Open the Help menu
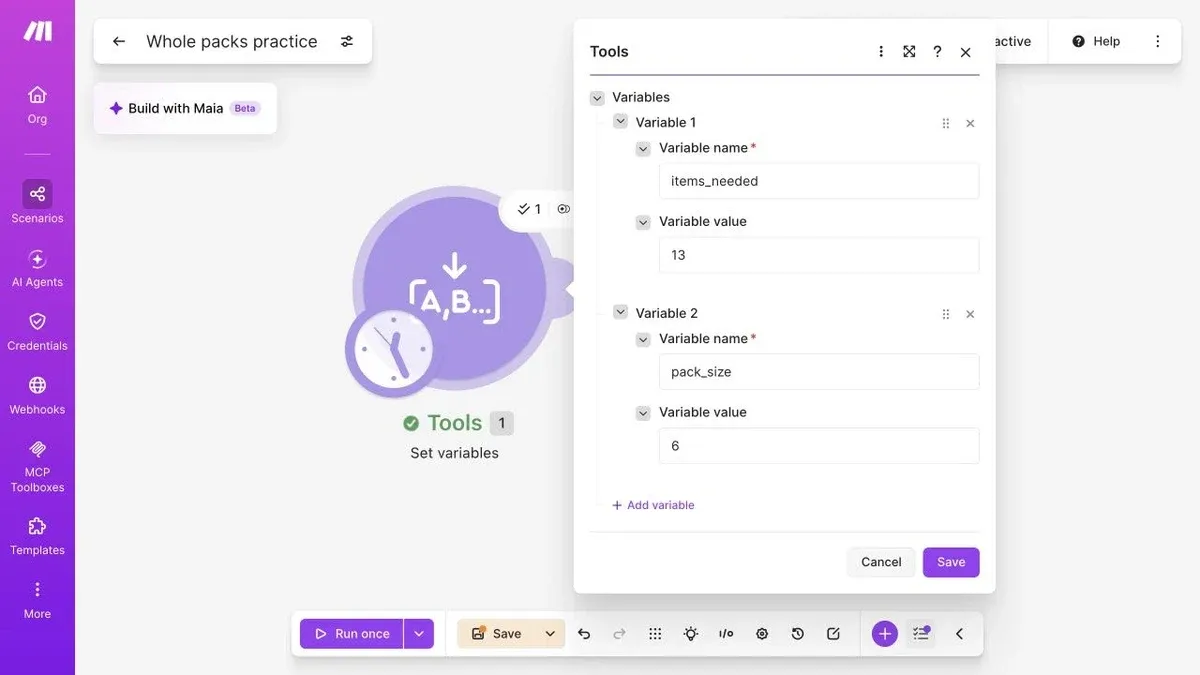Image resolution: width=1200 pixels, height=675 pixels. pyautogui.click(x=1096, y=41)
